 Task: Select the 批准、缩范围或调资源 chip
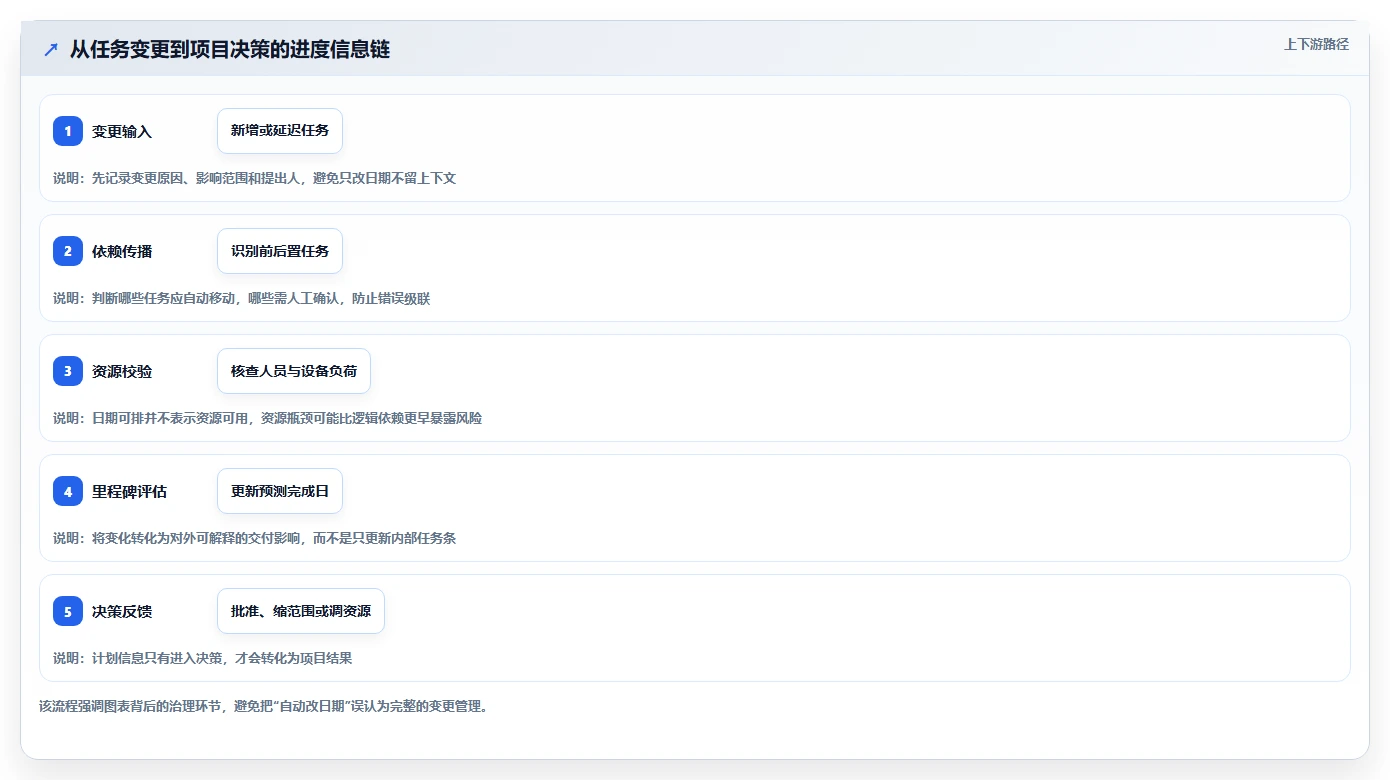[301, 611]
